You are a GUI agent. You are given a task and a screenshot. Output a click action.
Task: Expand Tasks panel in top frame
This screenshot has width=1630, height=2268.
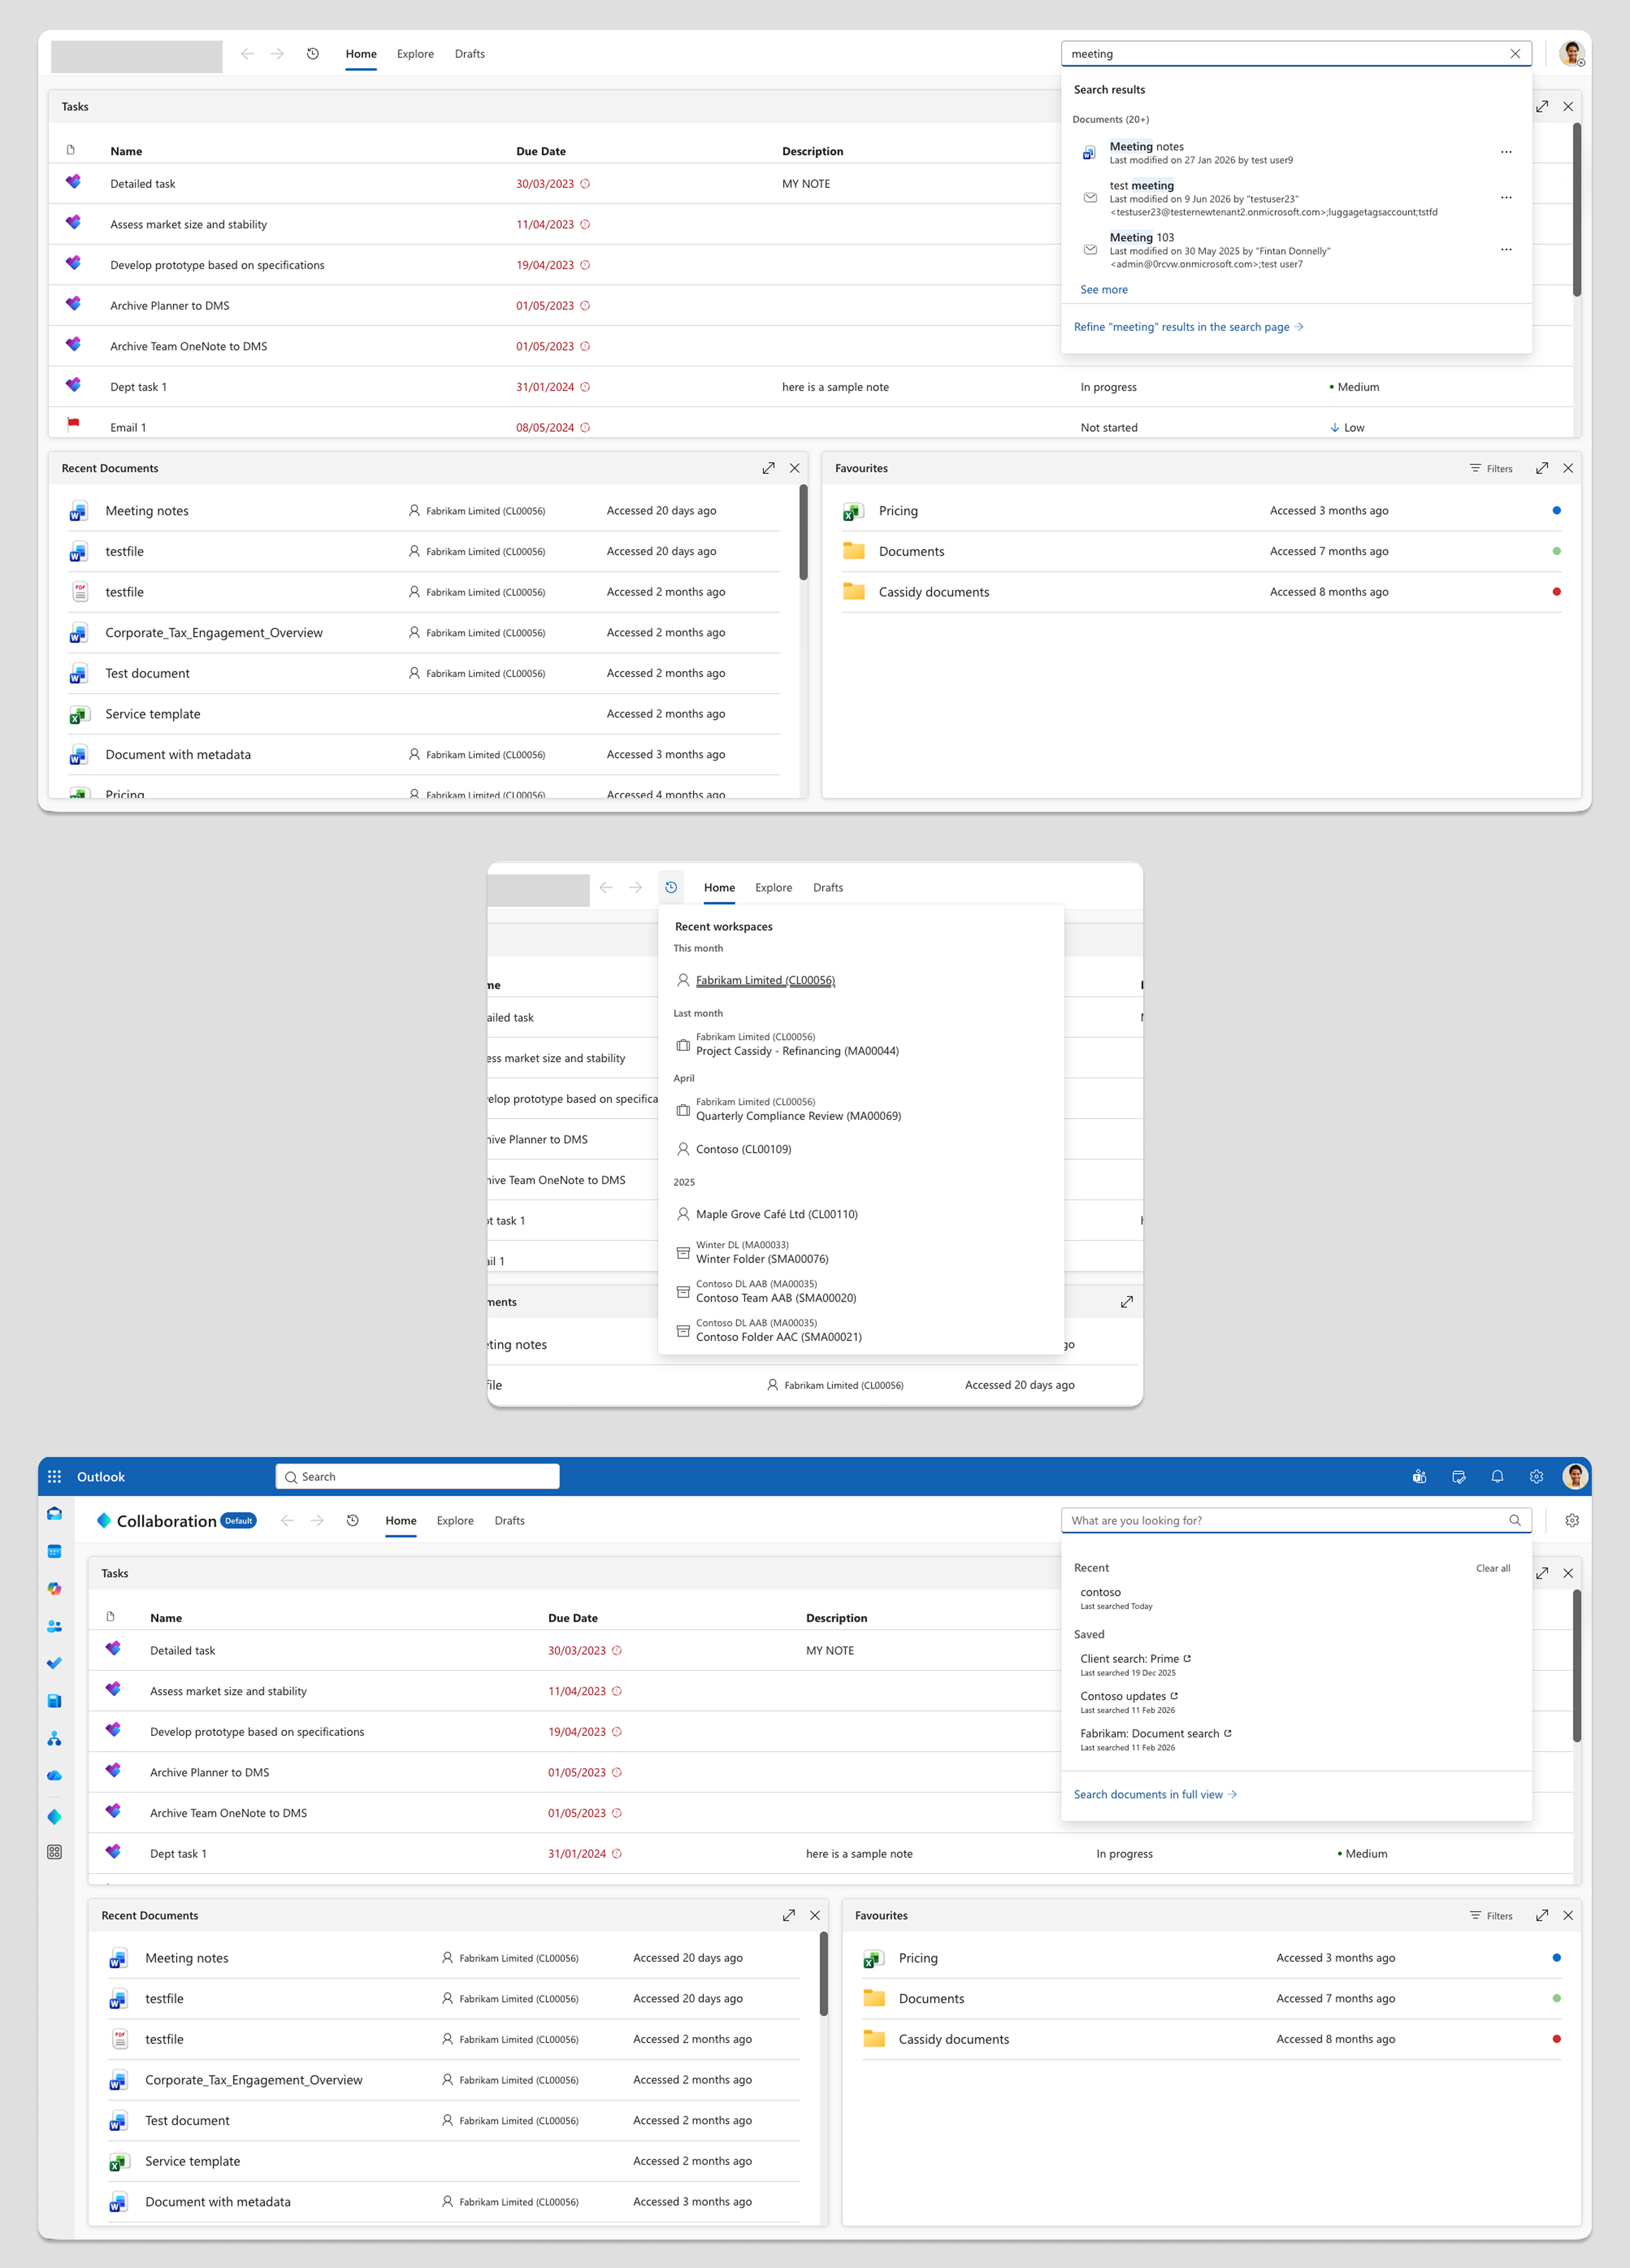point(1542,106)
